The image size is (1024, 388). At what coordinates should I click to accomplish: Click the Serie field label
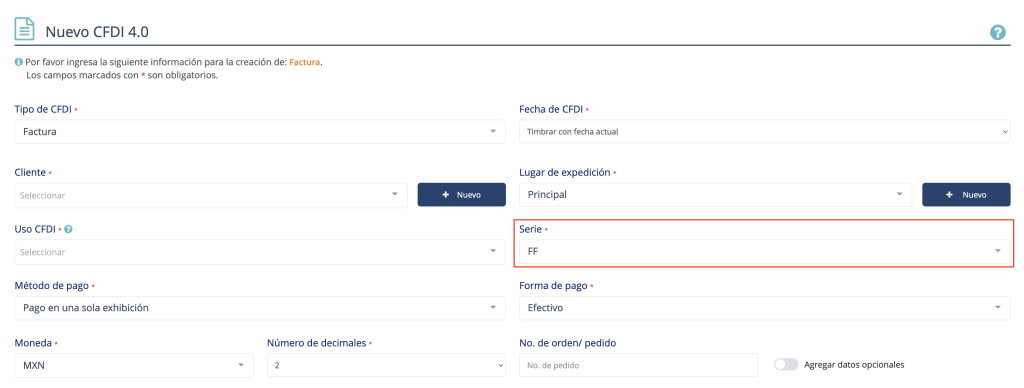coord(530,229)
